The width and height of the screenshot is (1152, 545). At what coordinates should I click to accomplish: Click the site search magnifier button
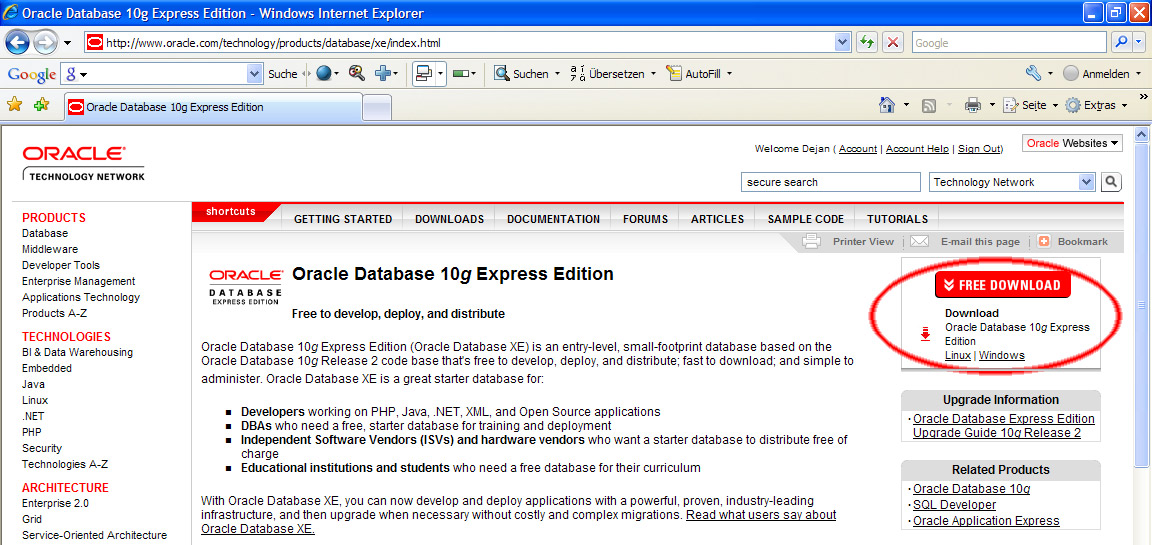click(x=1111, y=182)
